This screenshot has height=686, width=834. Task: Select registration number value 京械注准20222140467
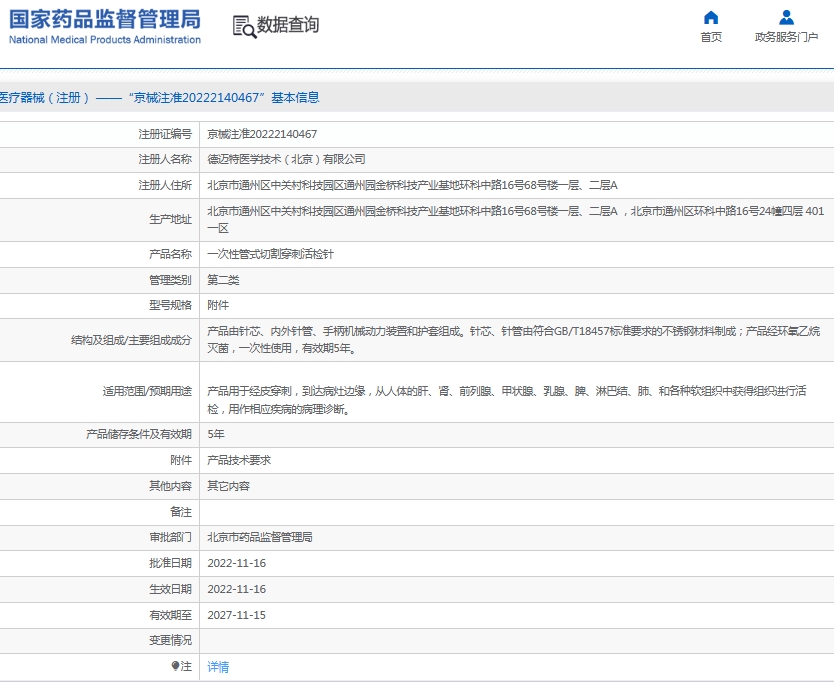(262, 134)
